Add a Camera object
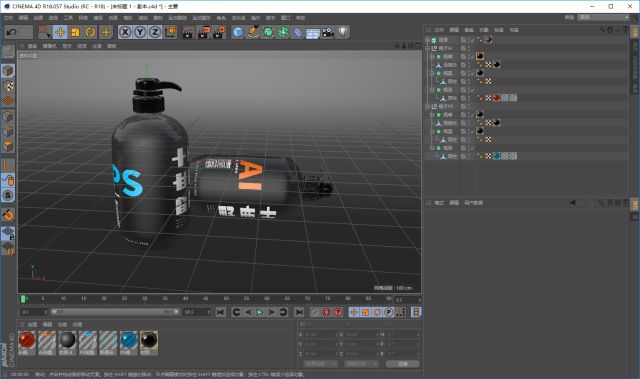Screen dimensions: 640x379 click(x=328, y=32)
